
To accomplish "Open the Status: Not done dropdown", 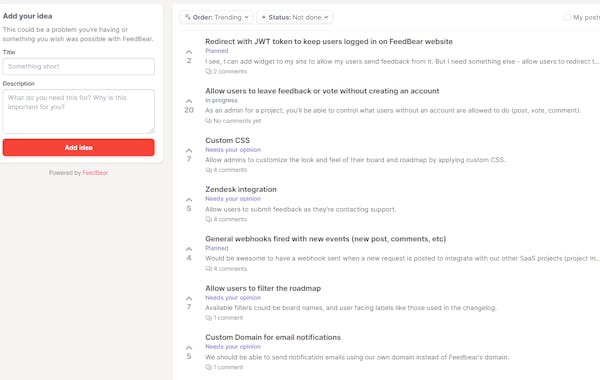I will [294, 17].
